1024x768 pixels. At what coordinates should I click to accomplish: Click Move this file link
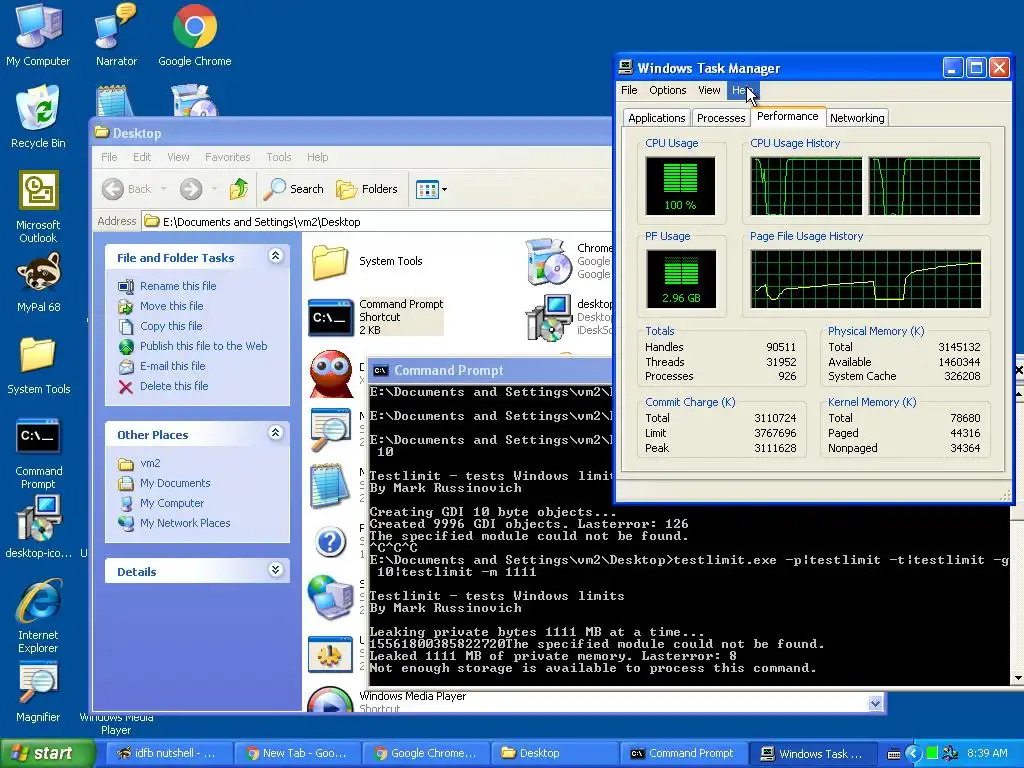pyautogui.click(x=171, y=306)
